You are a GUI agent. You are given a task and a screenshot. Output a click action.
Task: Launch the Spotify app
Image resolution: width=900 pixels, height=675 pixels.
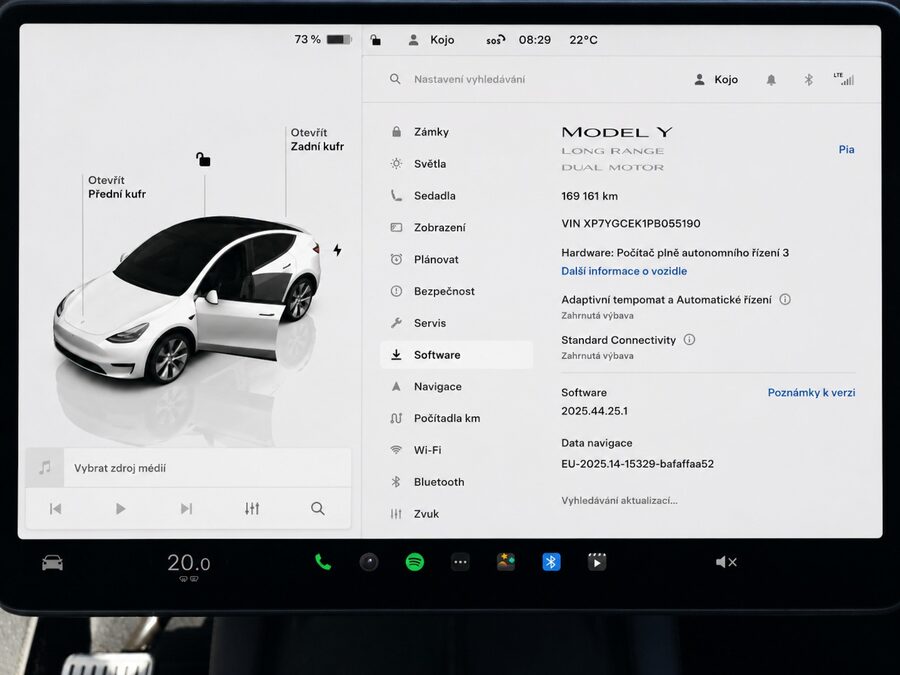pyautogui.click(x=414, y=562)
